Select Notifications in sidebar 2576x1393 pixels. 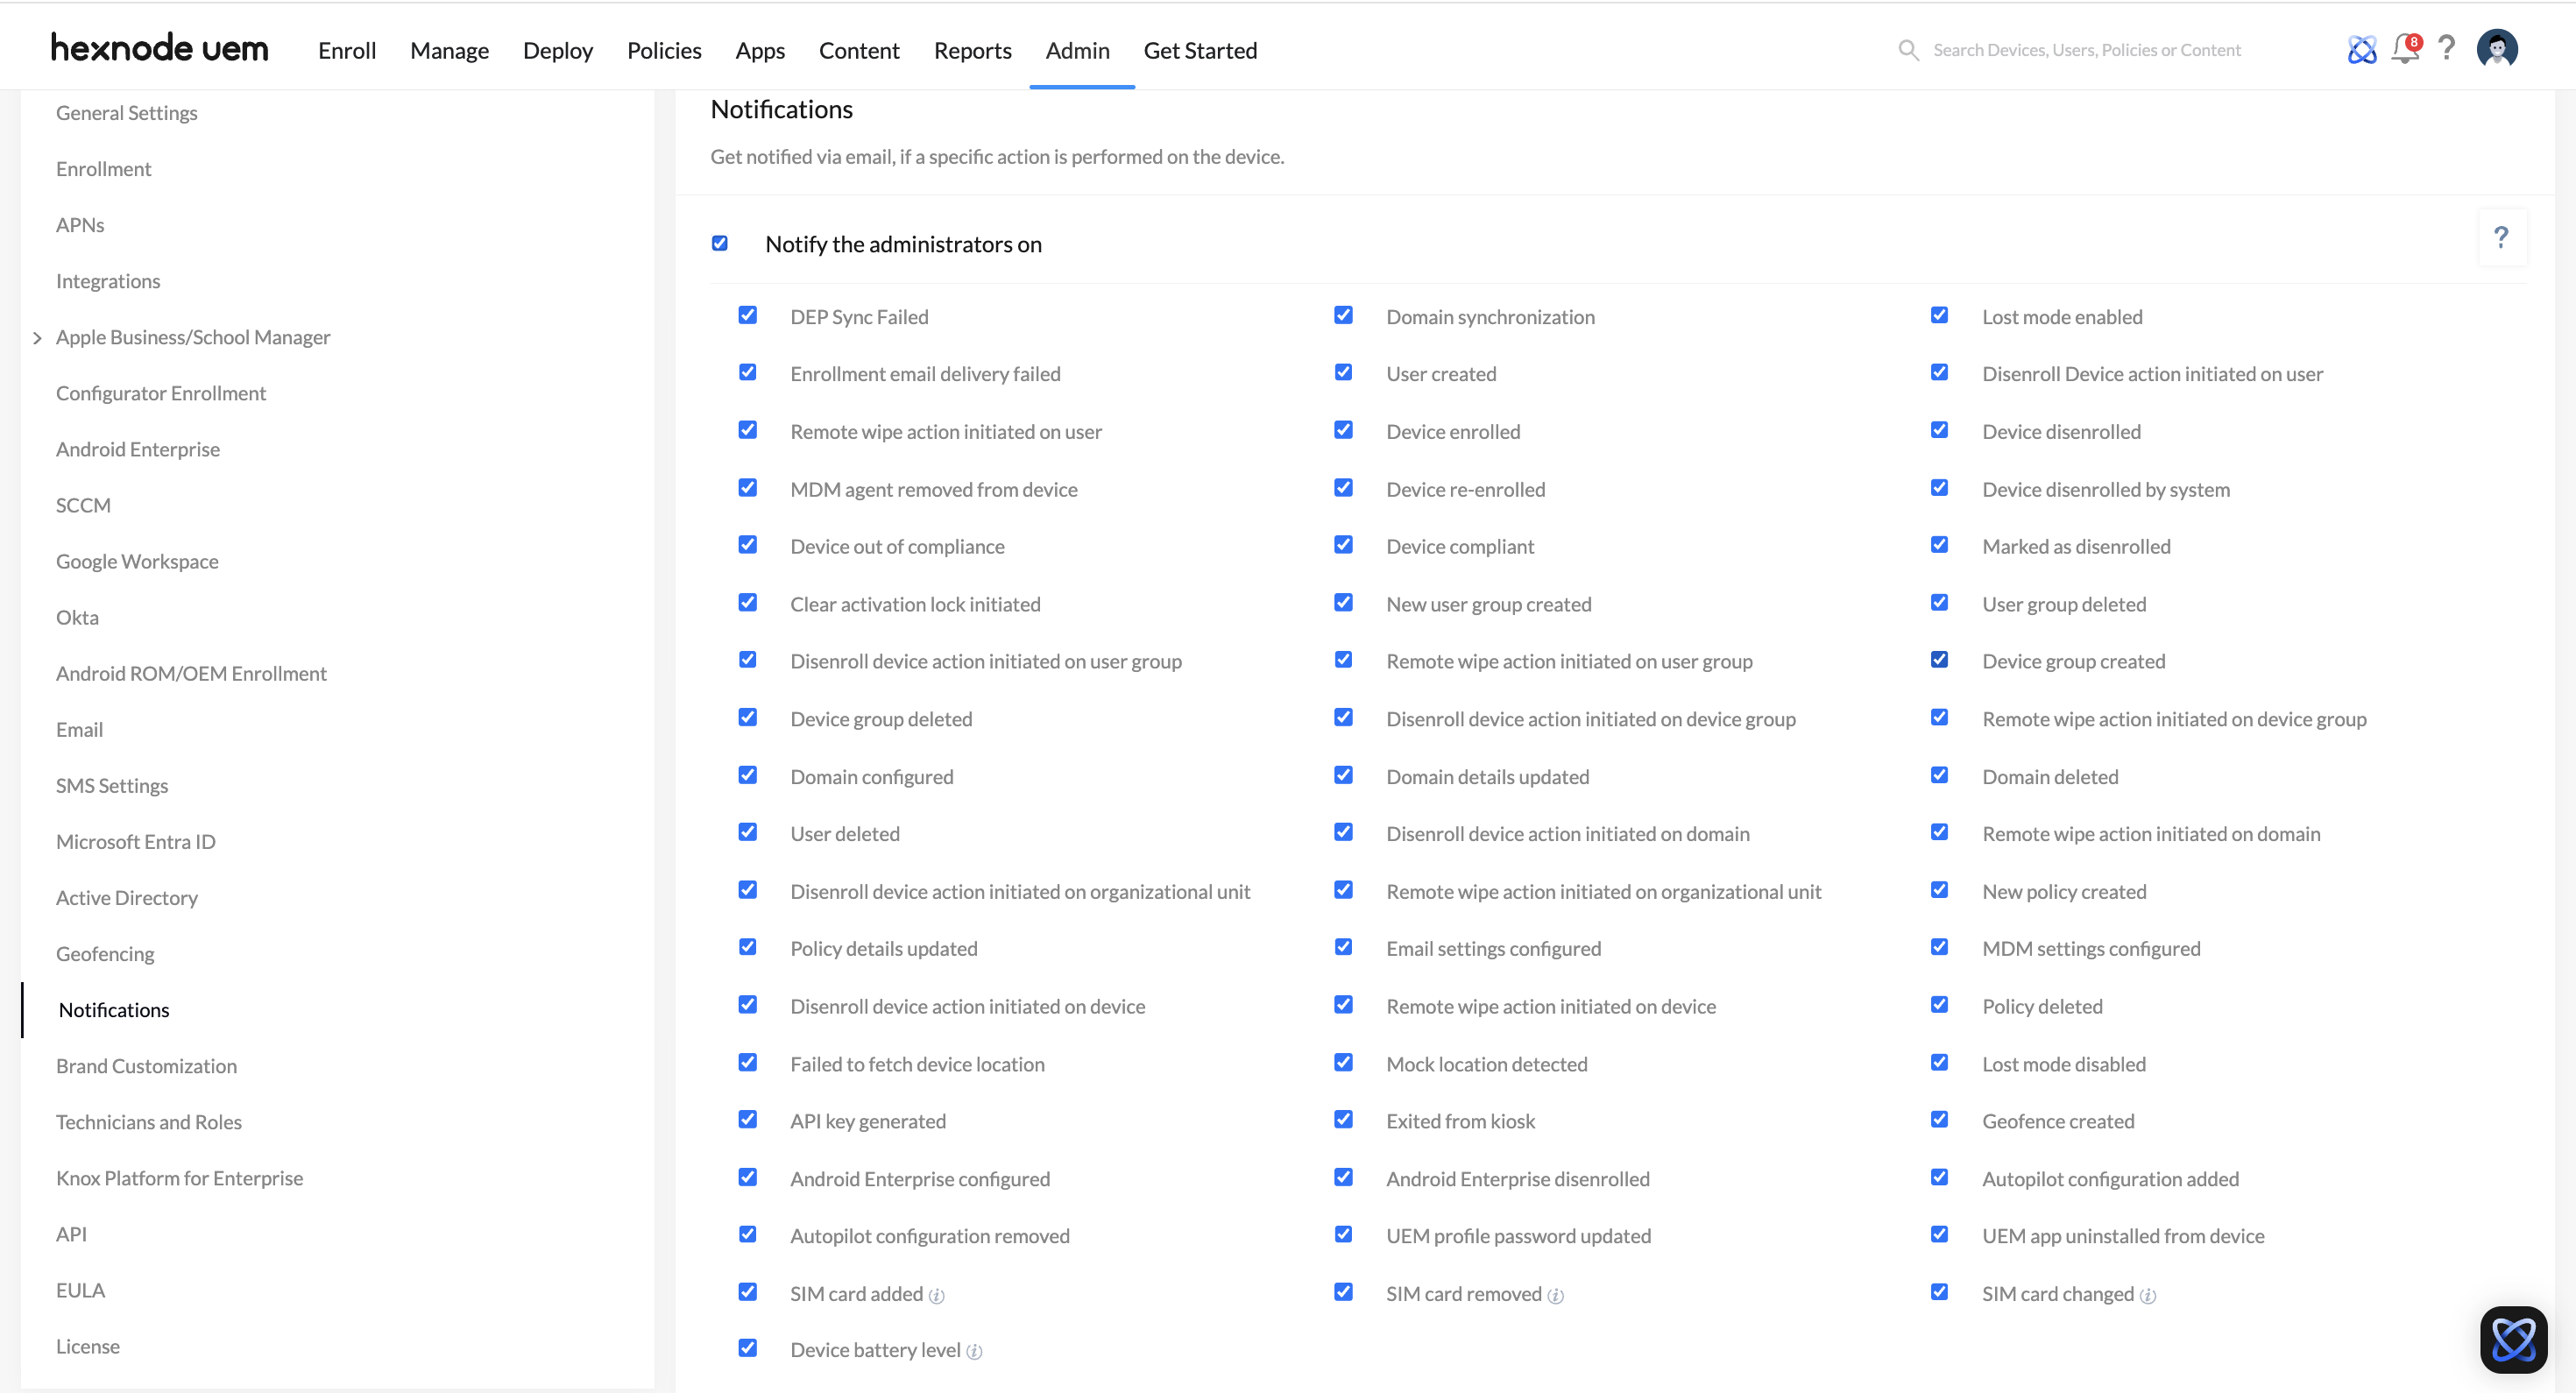click(x=114, y=1009)
